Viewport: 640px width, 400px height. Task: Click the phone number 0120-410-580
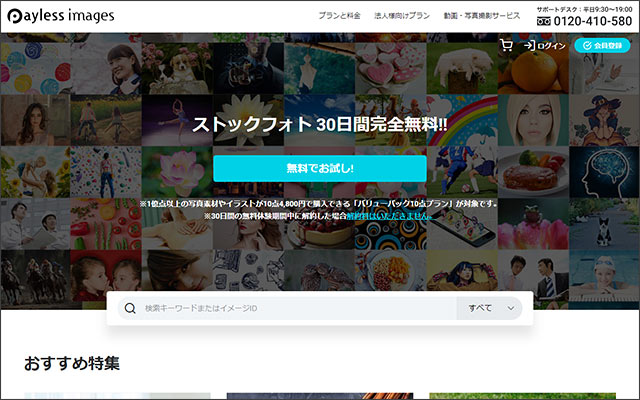click(592, 21)
